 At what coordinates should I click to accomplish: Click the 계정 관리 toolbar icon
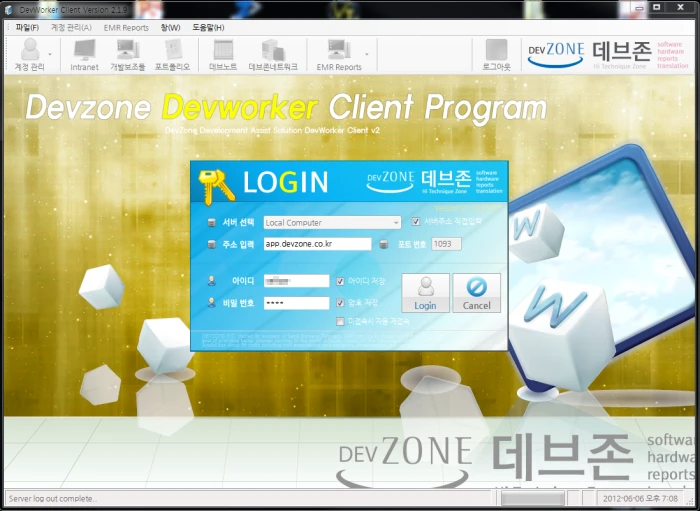tap(29, 55)
